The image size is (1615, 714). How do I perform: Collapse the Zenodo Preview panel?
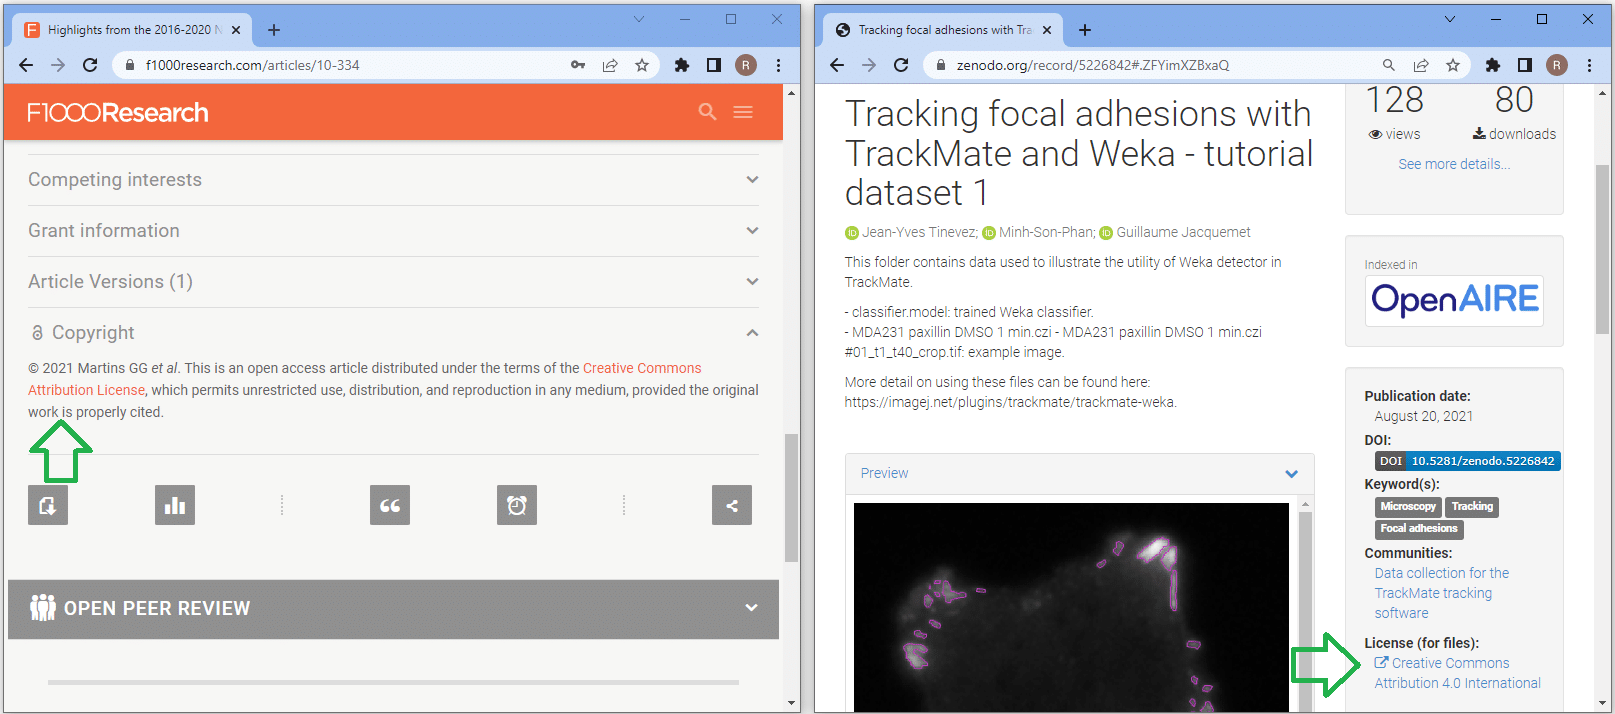(x=1291, y=474)
